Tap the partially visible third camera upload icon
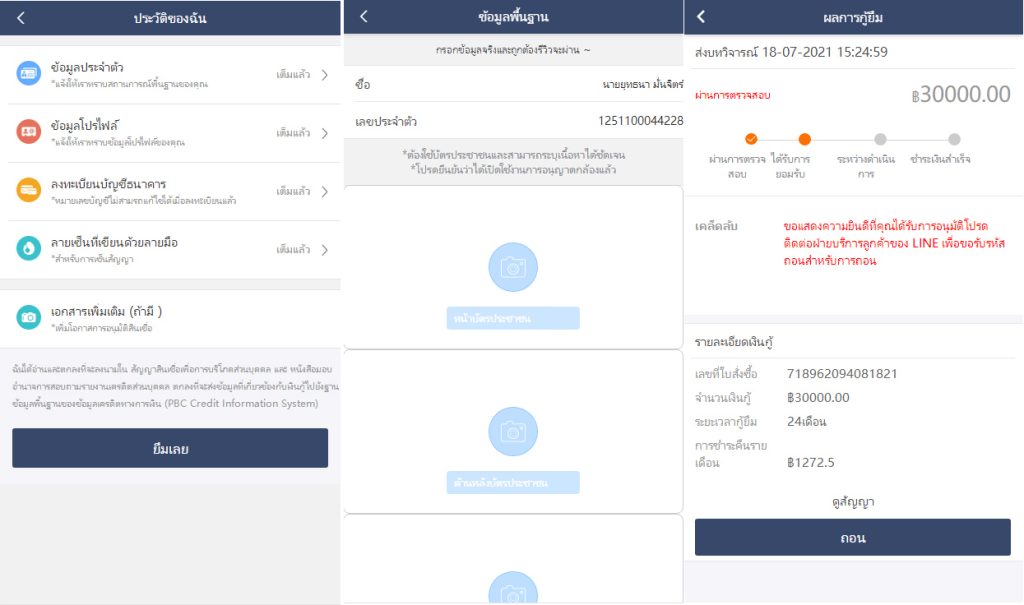This screenshot has width=1024, height=605. click(x=513, y=587)
